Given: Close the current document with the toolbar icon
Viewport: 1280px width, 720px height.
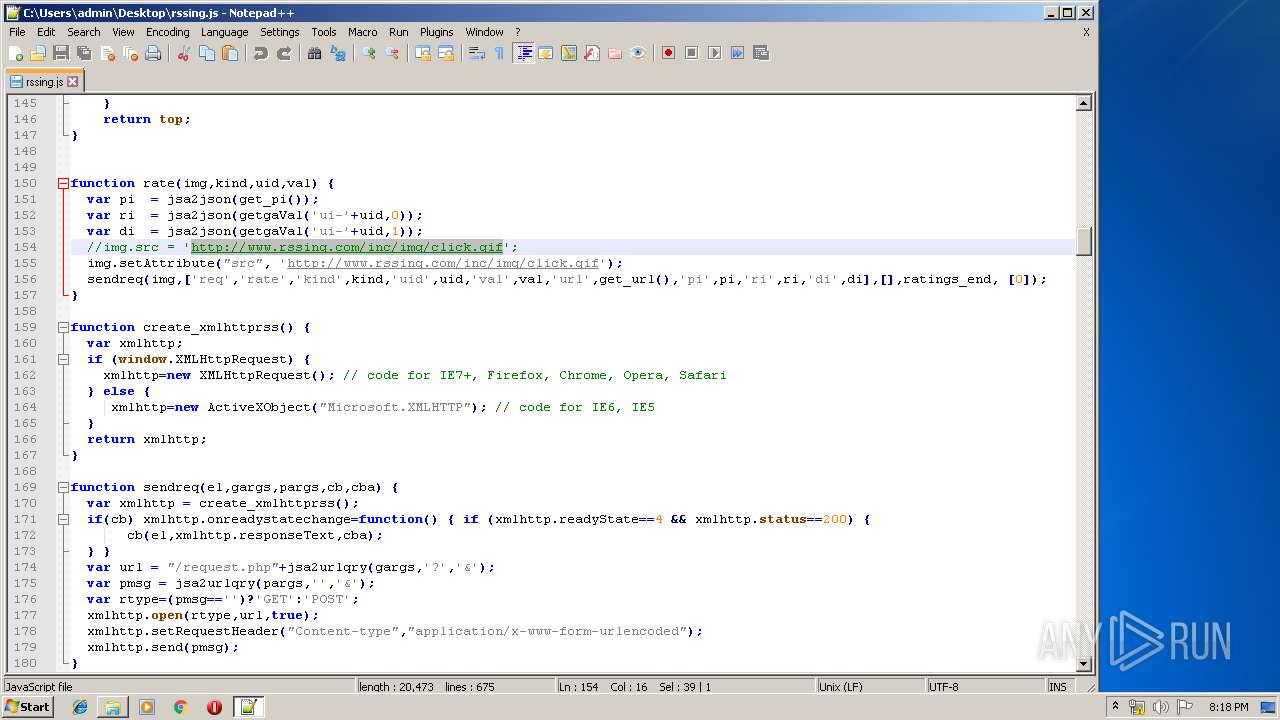Looking at the screenshot, I should (107, 53).
